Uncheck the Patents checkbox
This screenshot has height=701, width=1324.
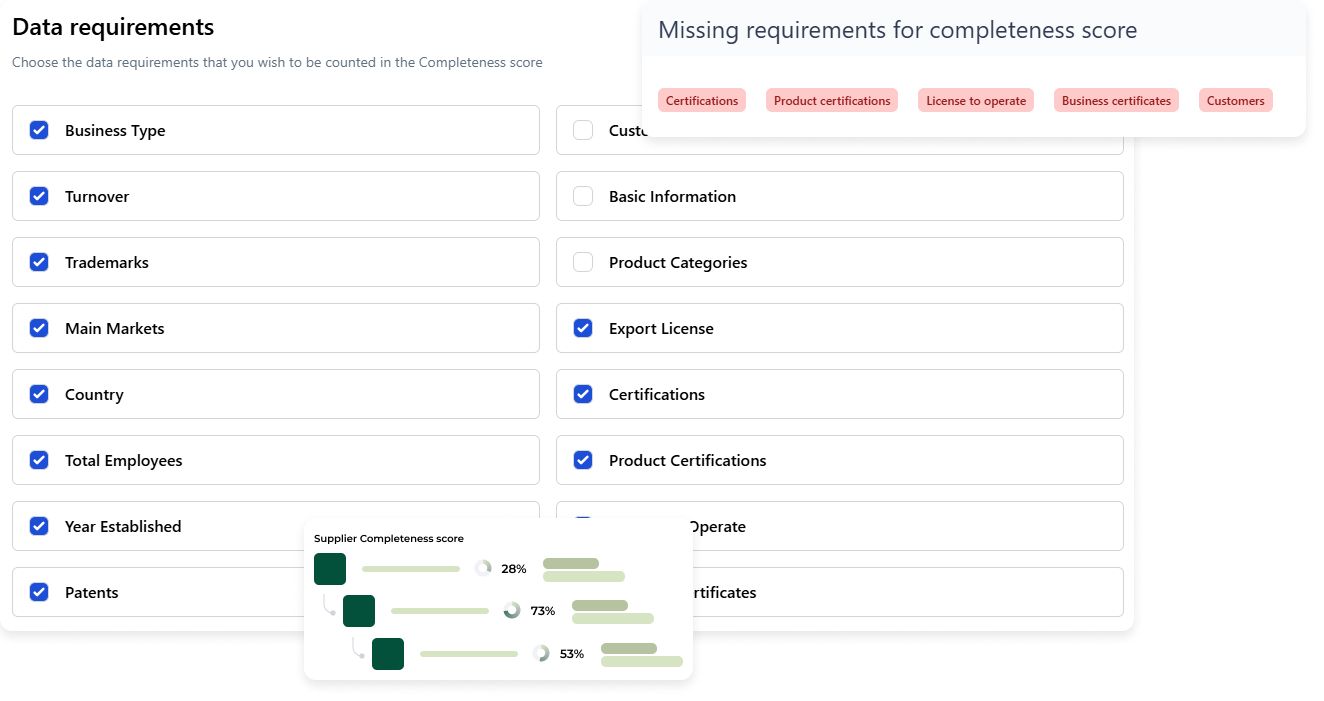click(39, 592)
